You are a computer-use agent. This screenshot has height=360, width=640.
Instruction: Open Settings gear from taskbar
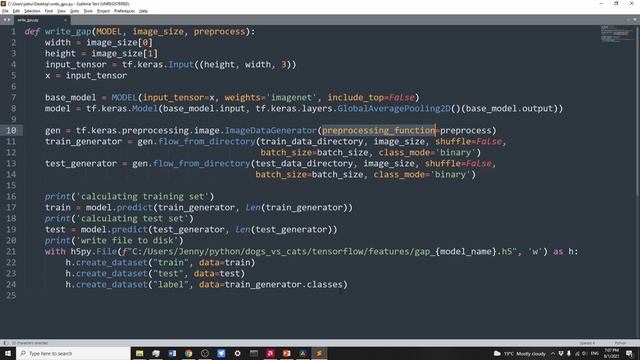[x=238, y=353]
